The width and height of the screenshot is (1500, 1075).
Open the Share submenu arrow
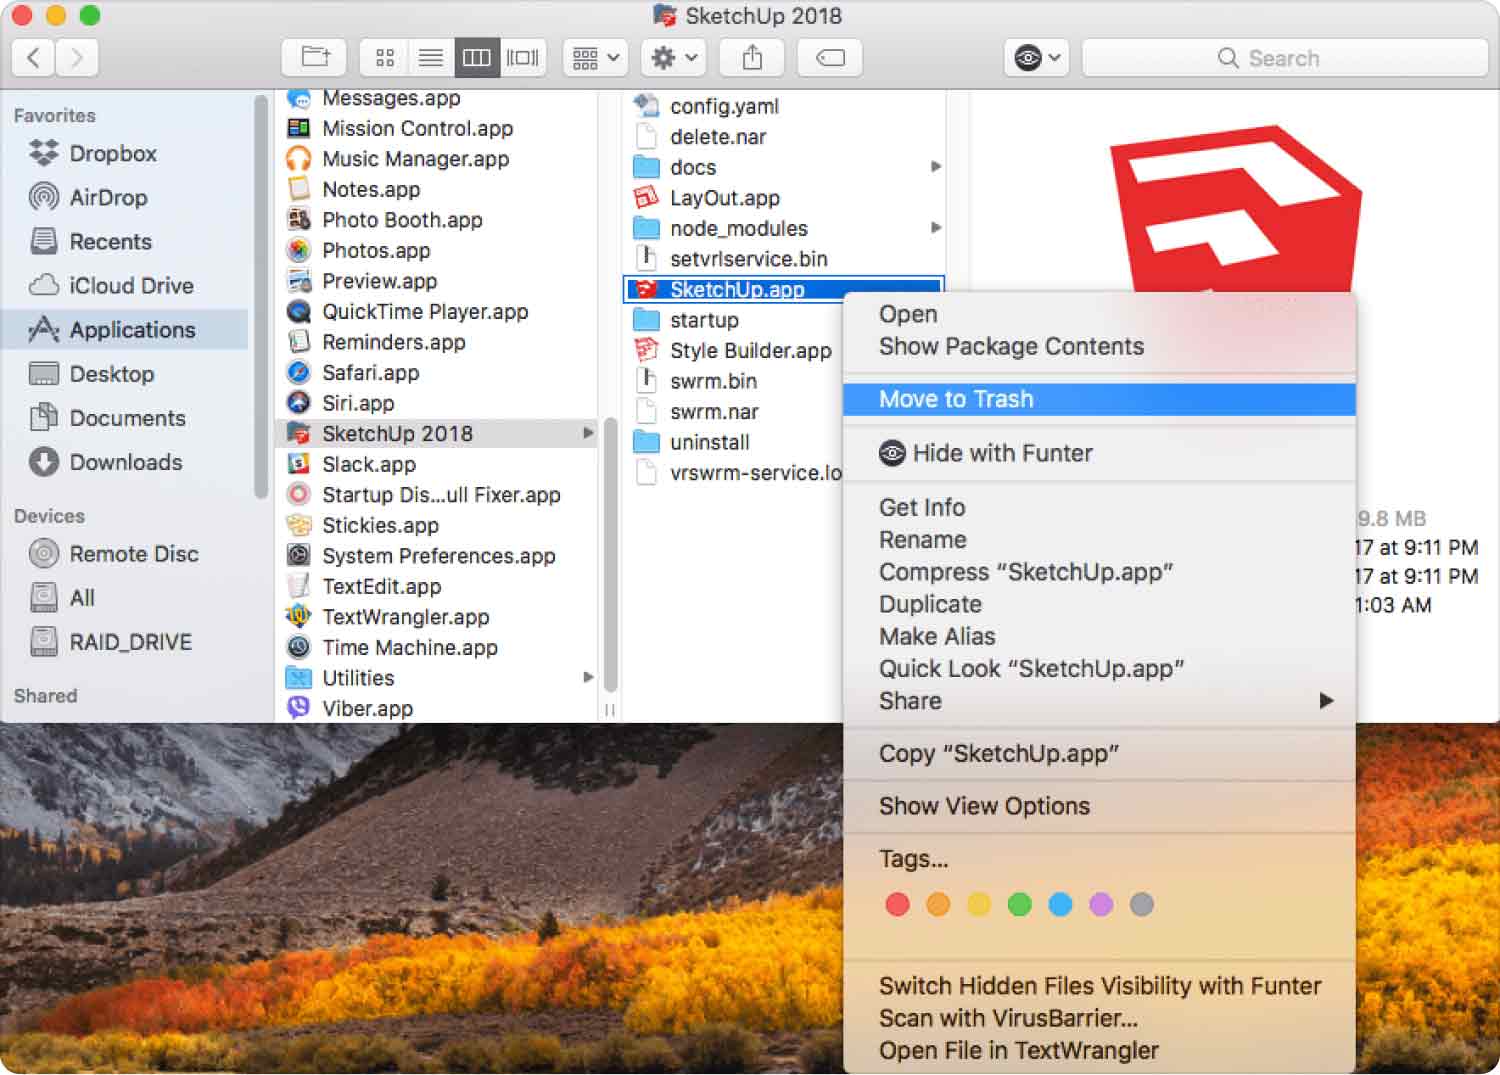click(x=1326, y=700)
